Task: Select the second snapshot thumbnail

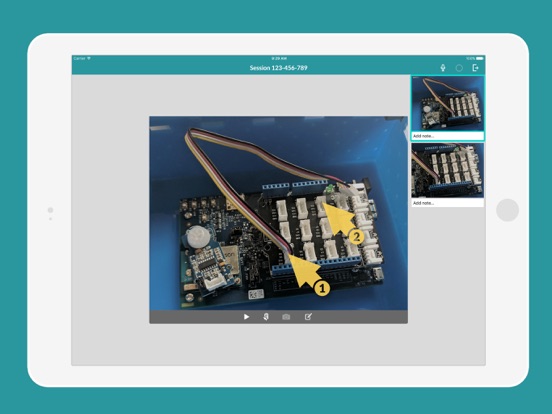Action: point(448,170)
